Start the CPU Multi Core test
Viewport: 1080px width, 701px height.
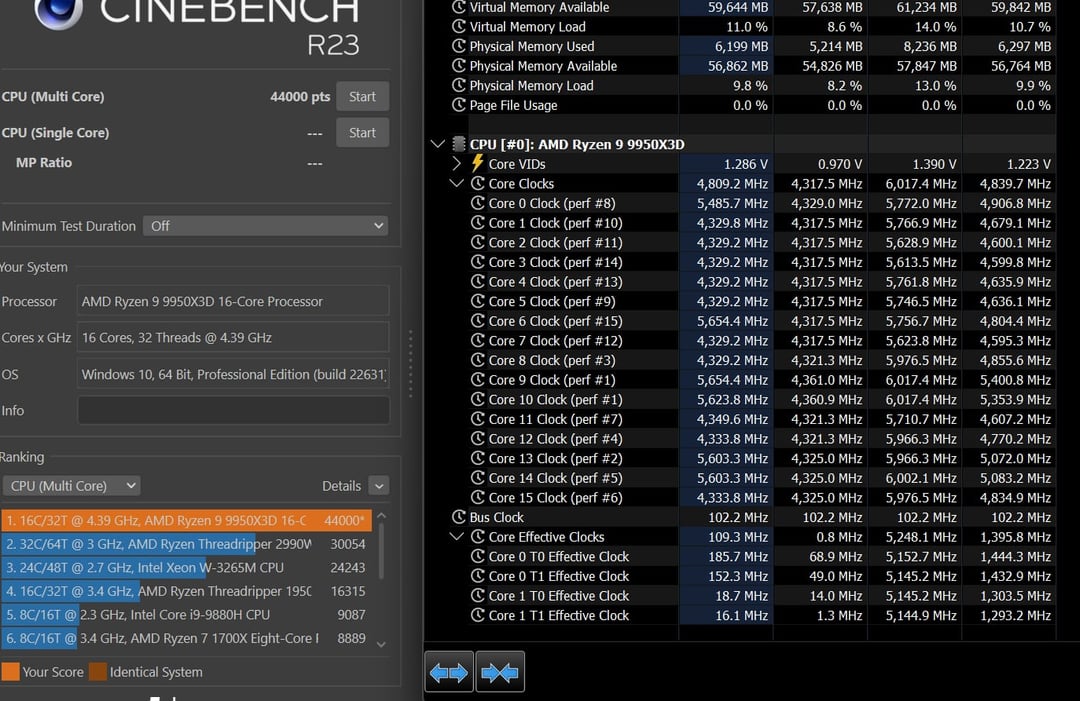(362, 96)
